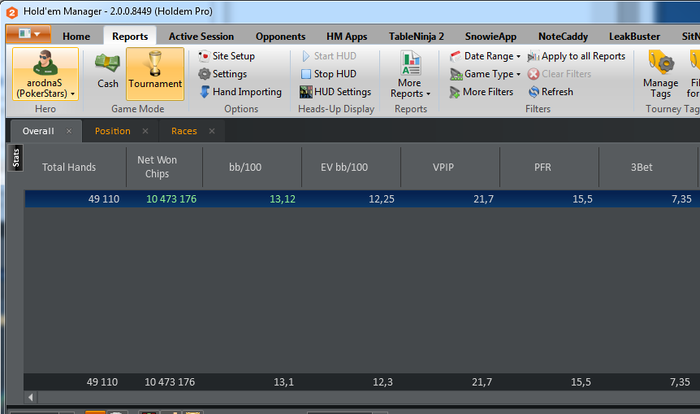Expand the vertical Stats side panel

(x=16, y=158)
